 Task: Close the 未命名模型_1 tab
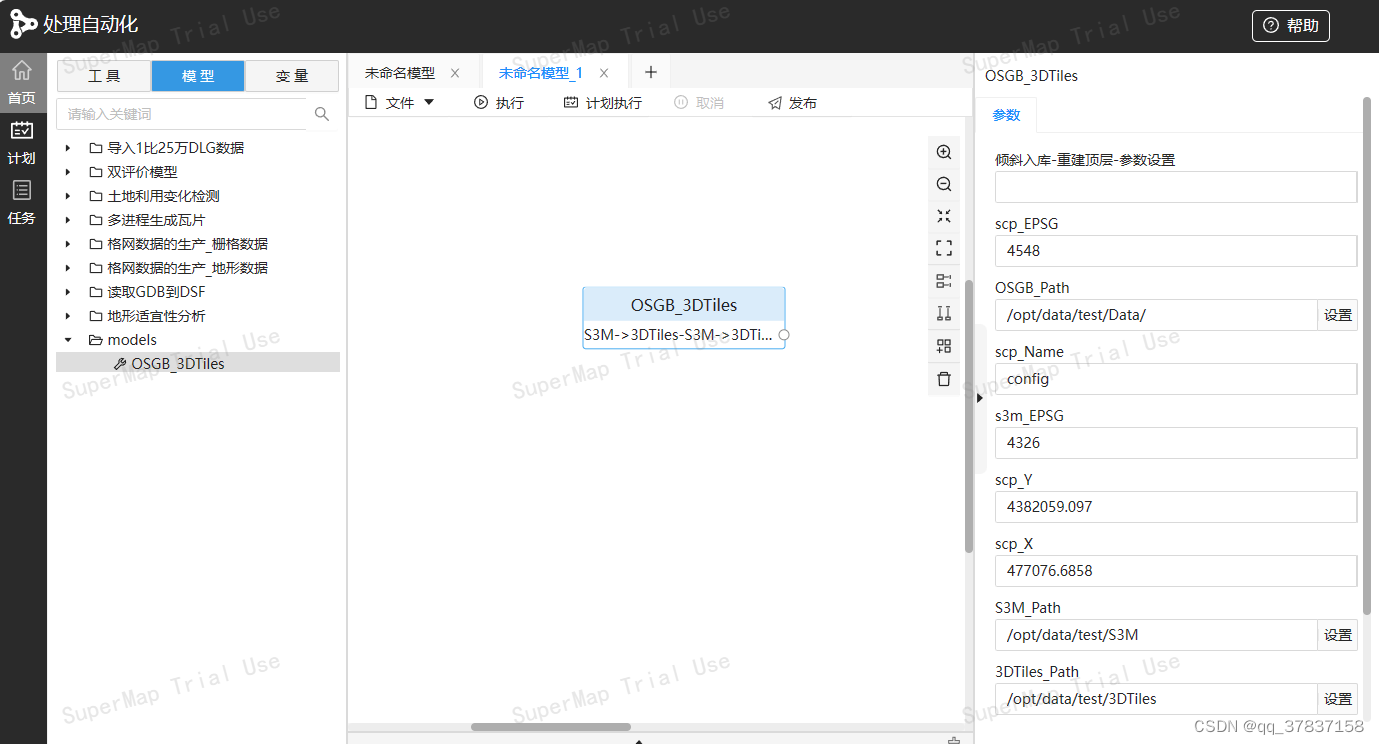(x=604, y=73)
